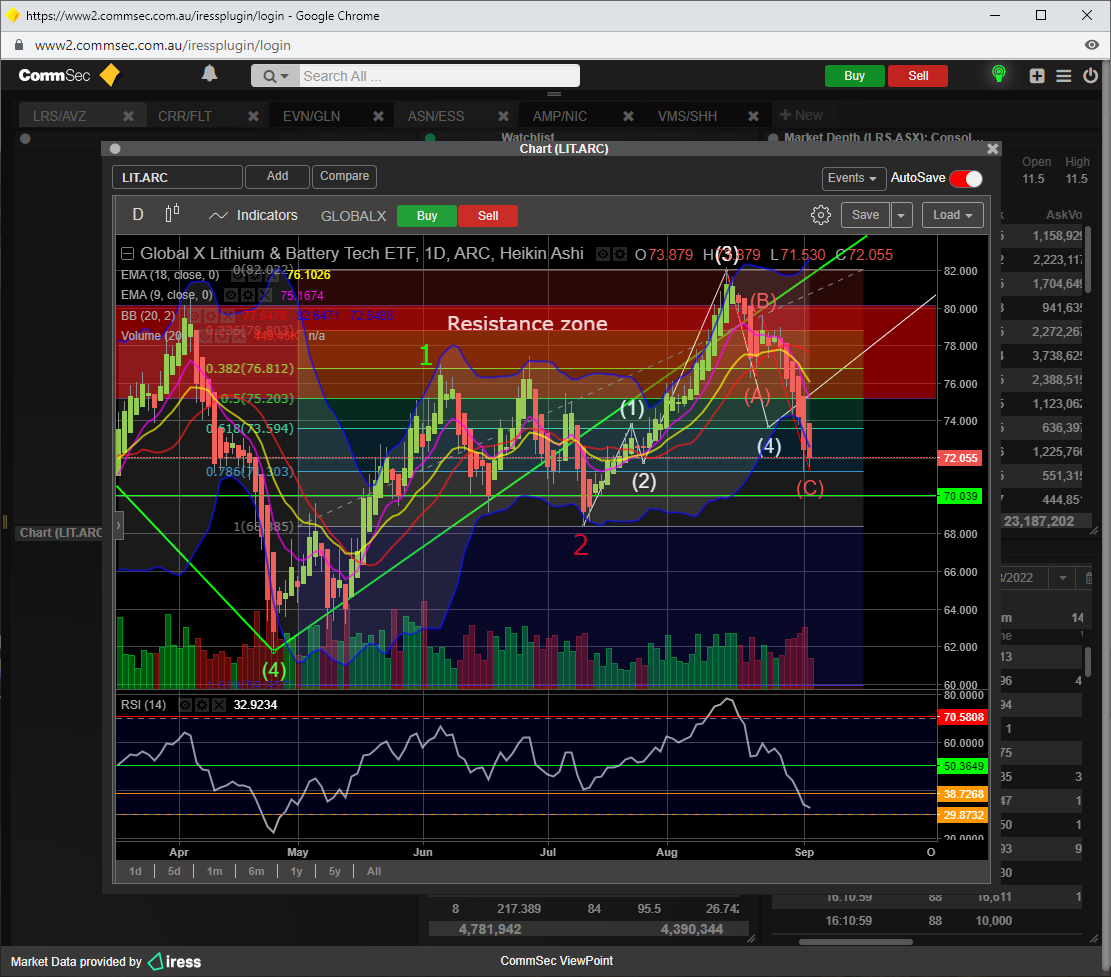Viewport: 1111px width, 977px height.
Task: Open the arrow dropdown next to Save
Action: tap(901, 215)
